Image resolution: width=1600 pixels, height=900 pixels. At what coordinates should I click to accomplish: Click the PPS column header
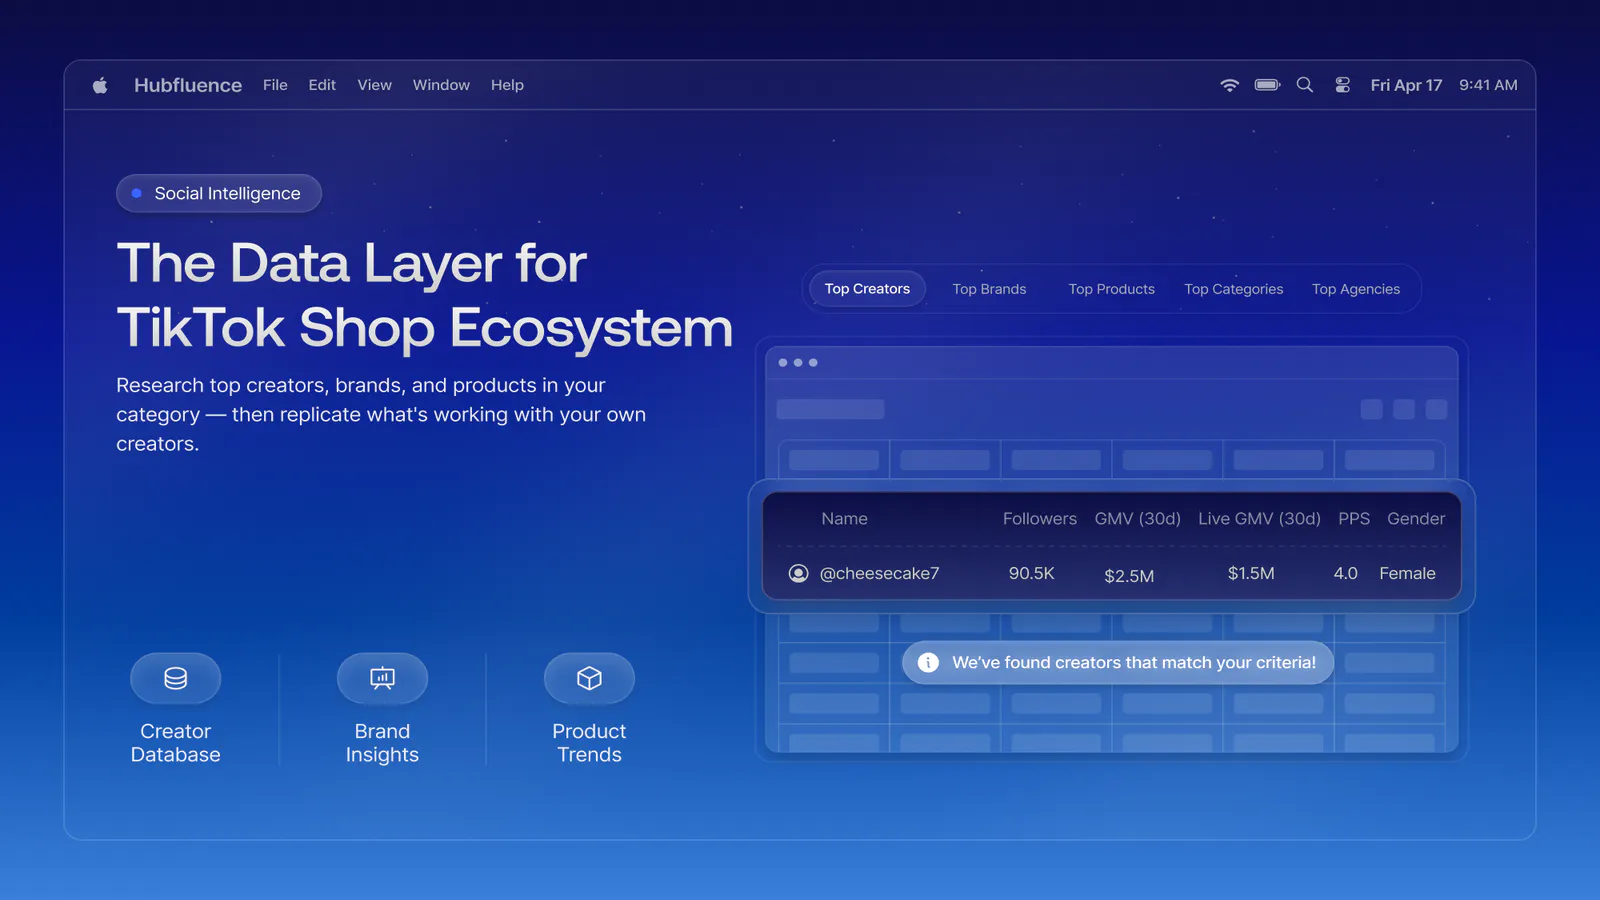1354,519
